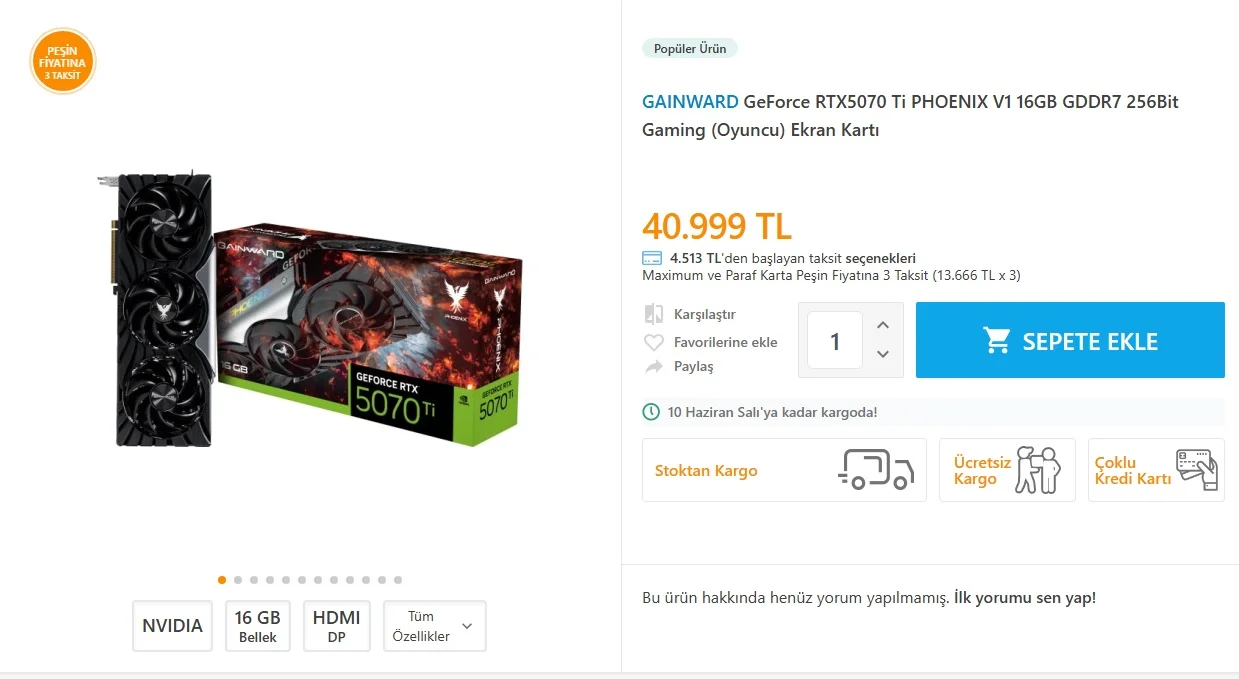
Task: Click the NVIDIA feature tag
Action: (x=172, y=626)
